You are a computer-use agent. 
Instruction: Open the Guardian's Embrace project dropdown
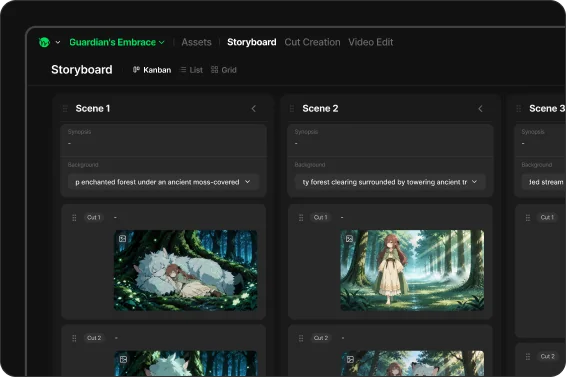point(117,42)
